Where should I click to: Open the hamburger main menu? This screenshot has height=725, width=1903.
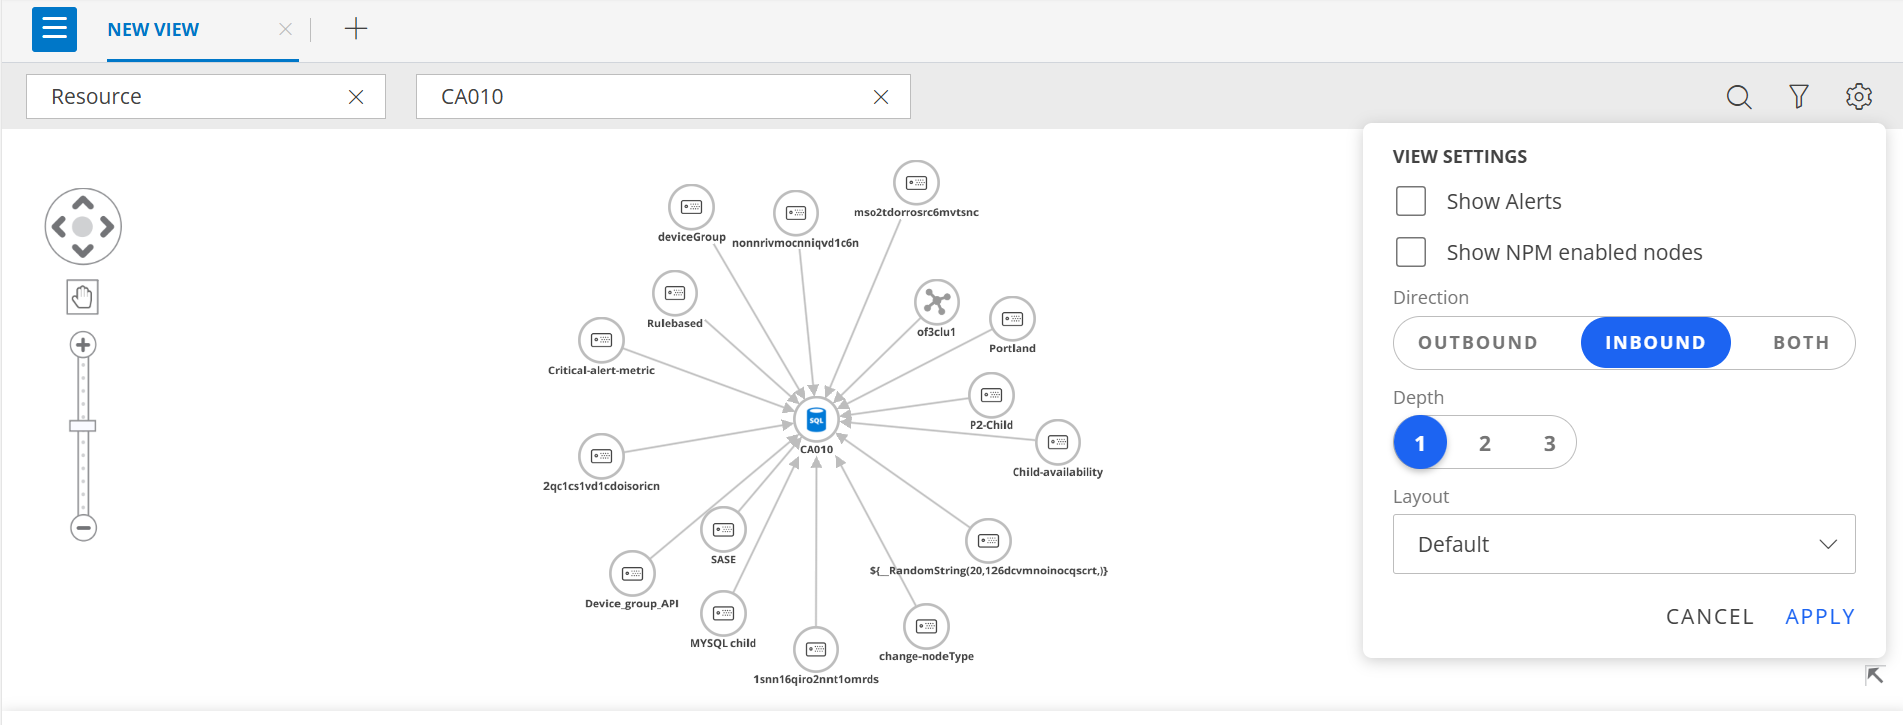(x=54, y=29)
